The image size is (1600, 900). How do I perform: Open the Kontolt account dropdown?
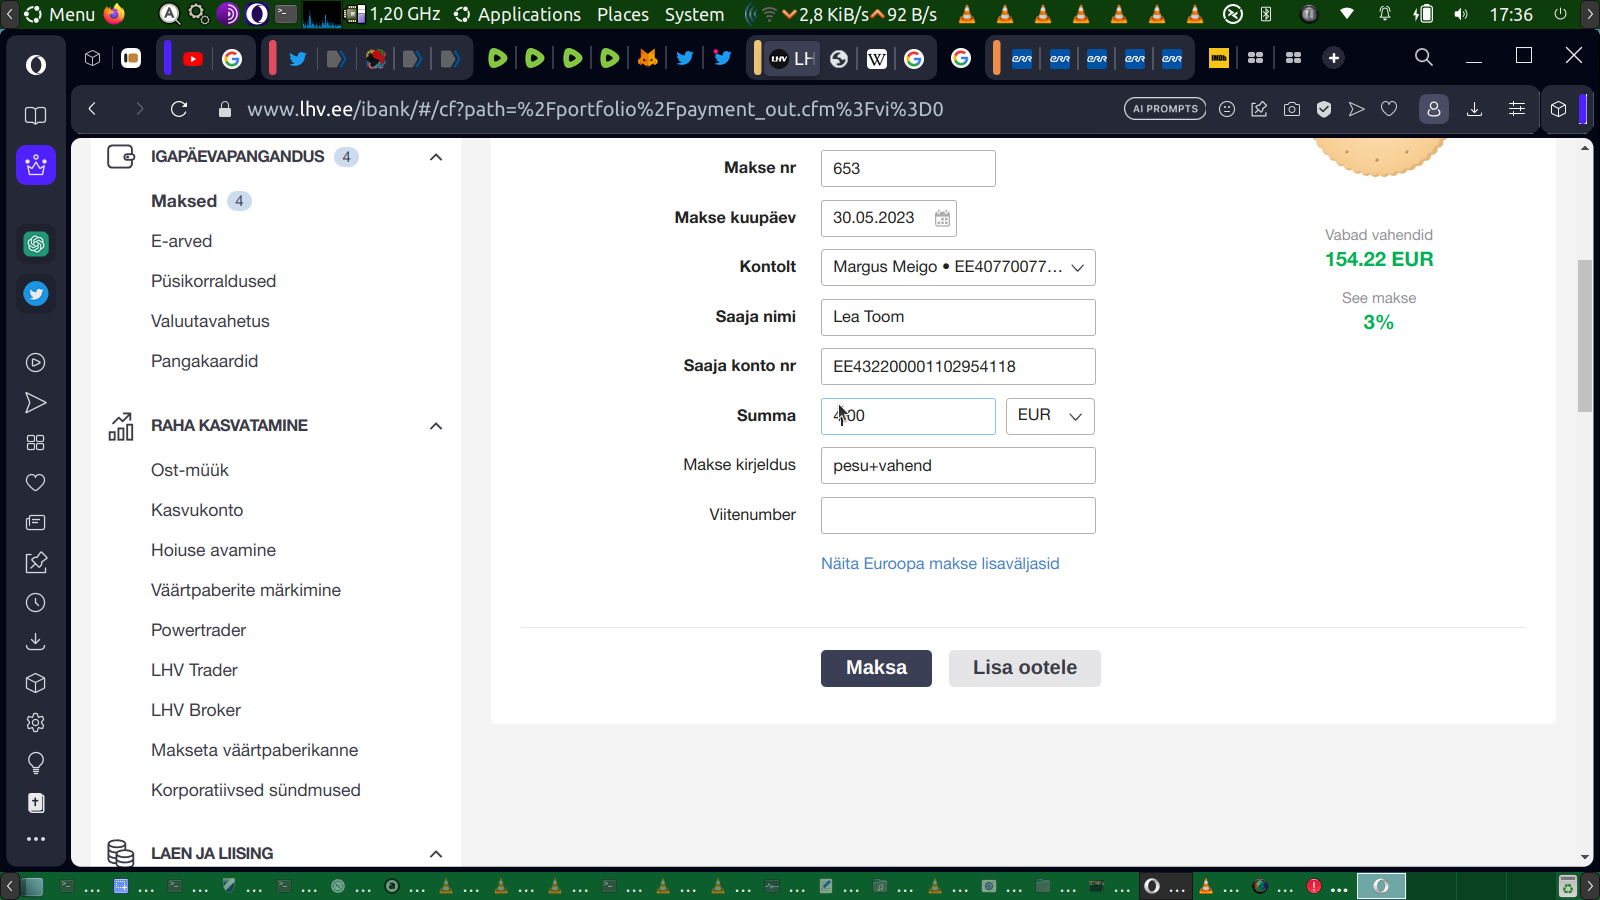tap(958, 267)
